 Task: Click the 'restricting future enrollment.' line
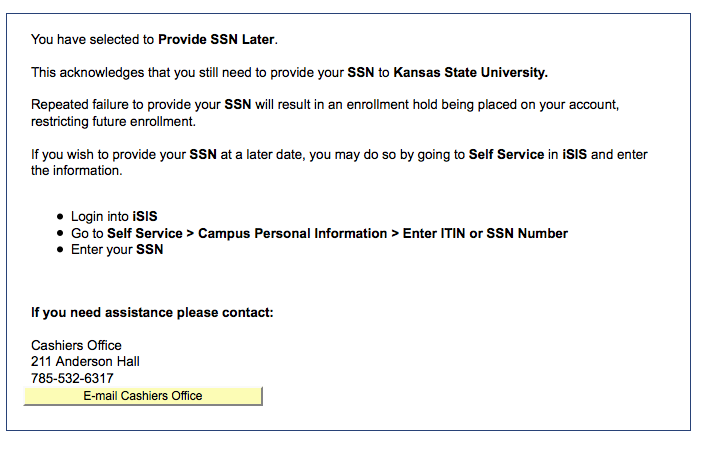(113, 121)
